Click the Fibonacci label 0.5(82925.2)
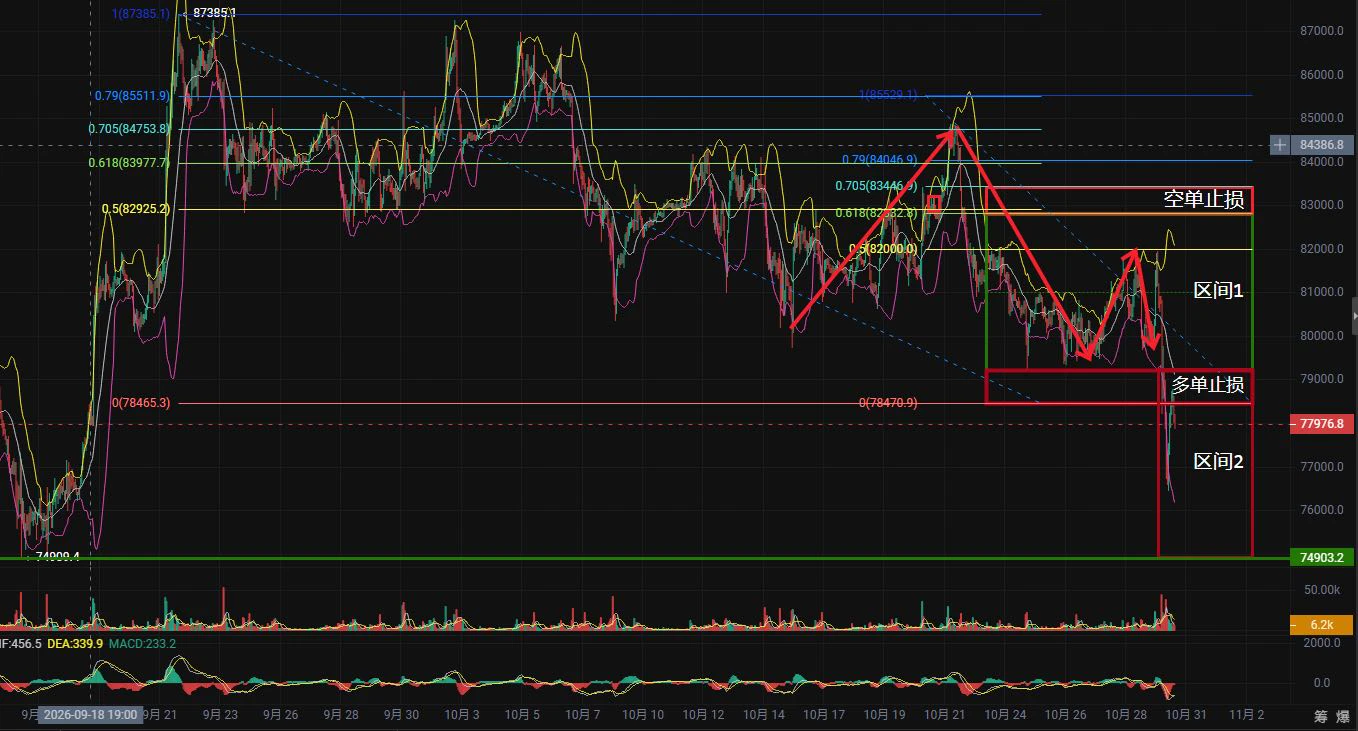Screen dimensions: 1358x731 coord(136,209)
